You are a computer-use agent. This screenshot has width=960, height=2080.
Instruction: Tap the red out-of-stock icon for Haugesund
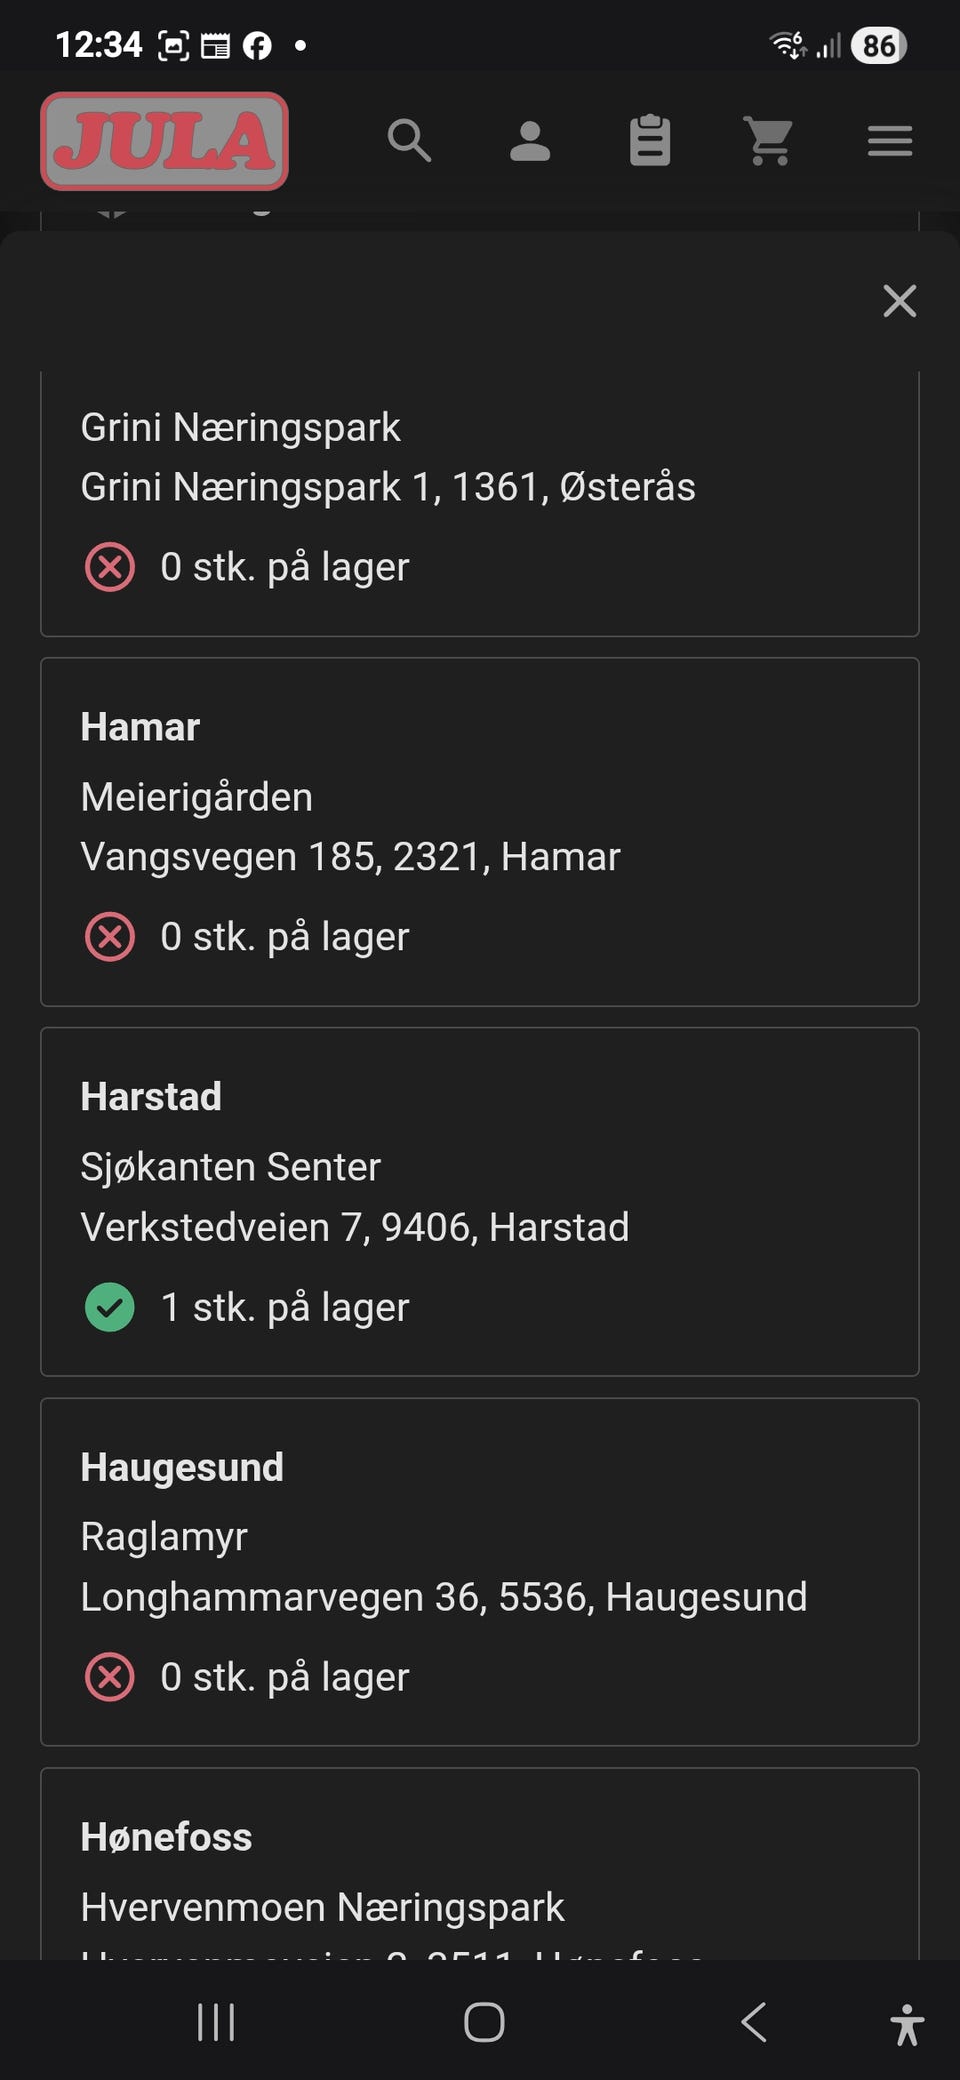pos(110,1677)
